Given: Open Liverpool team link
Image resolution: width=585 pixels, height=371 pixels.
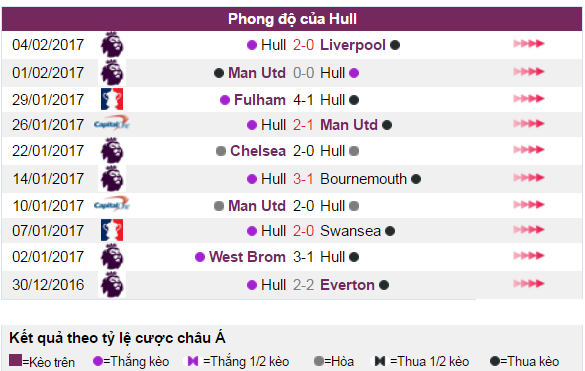Looking at the screenshot, I should [x=353, y=45].
